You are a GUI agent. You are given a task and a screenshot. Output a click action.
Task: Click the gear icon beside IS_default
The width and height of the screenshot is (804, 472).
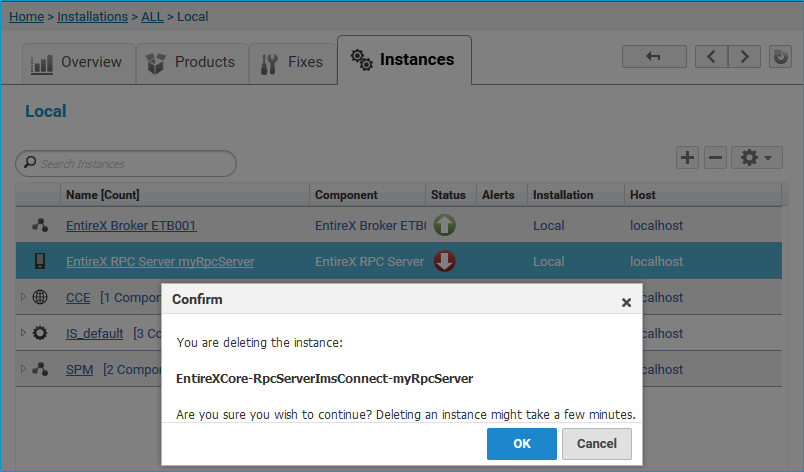[40, 333]
